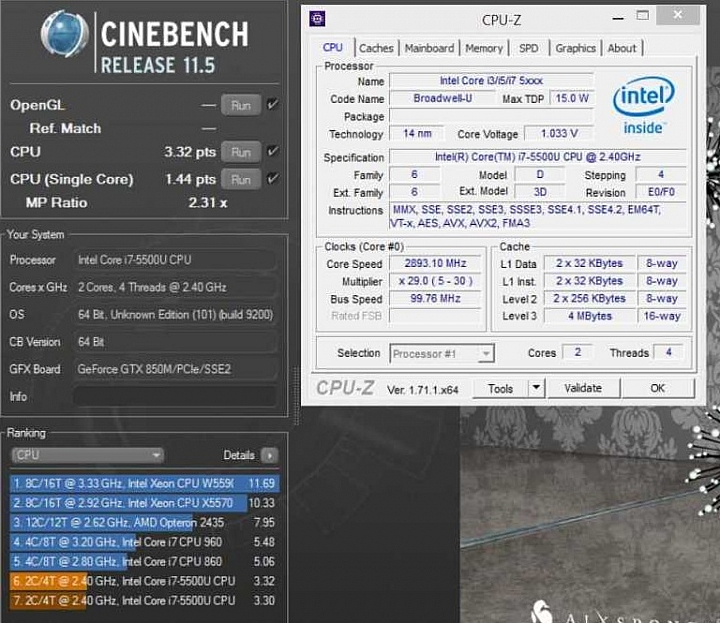Click the Code Name value Broadwell-U
This screenshot has width=720, height=623.
click(443, 98)
